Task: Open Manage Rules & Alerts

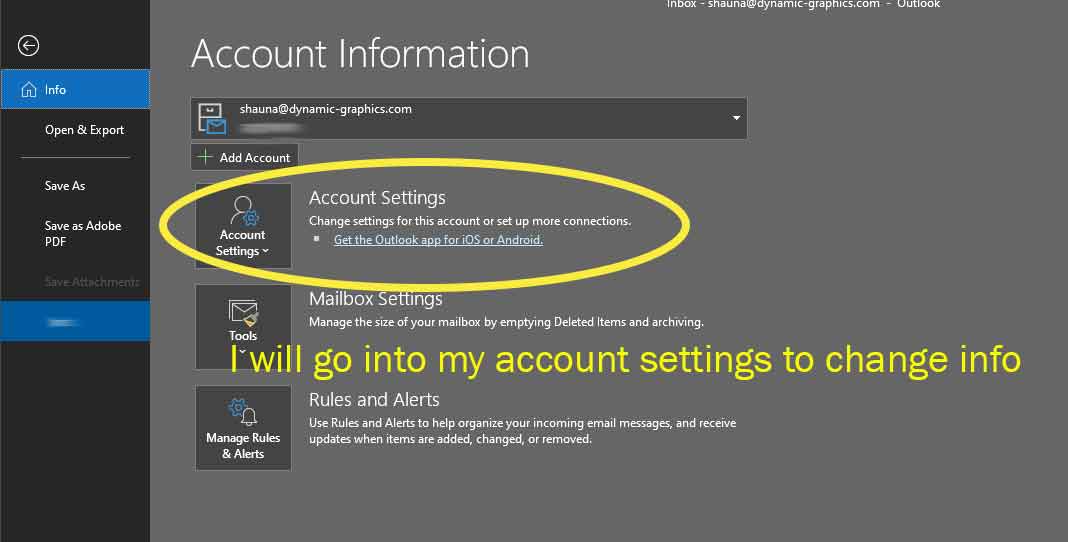Action: click(x=243, y=428)
